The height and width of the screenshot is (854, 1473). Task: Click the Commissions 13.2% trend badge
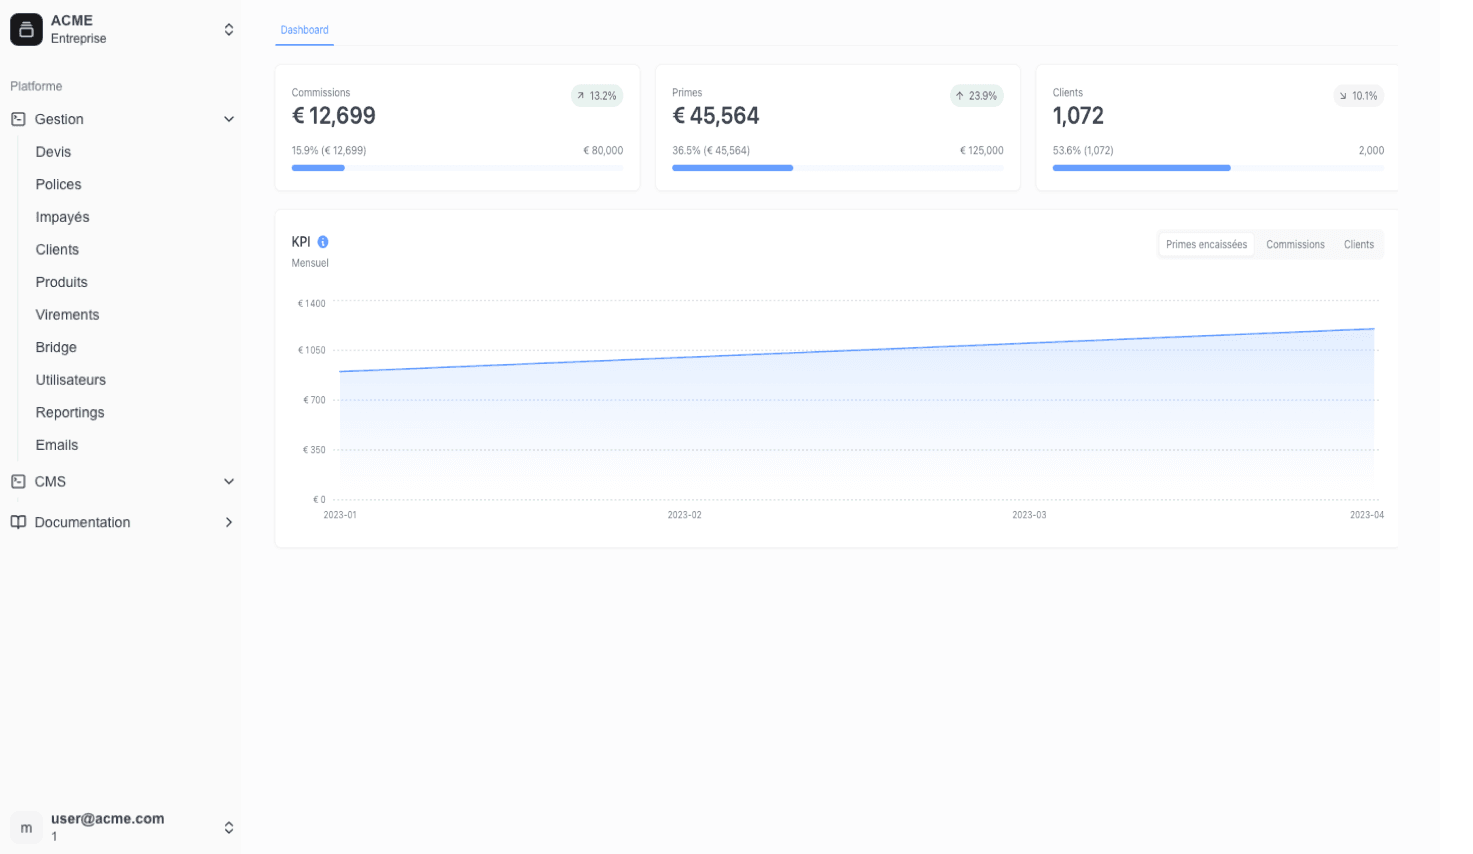click(597, 96)
